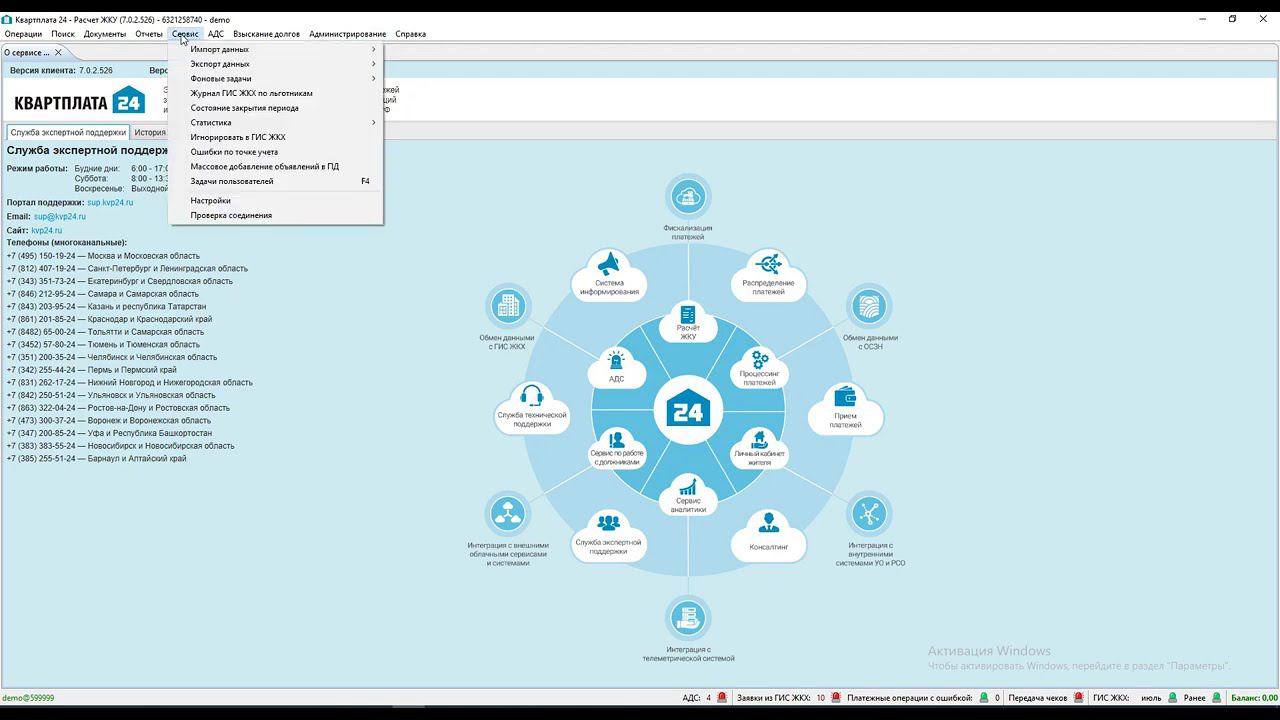Expand the Экспорт данных submenu
This screenshot has width=1280, height=720.
point(277,64)
